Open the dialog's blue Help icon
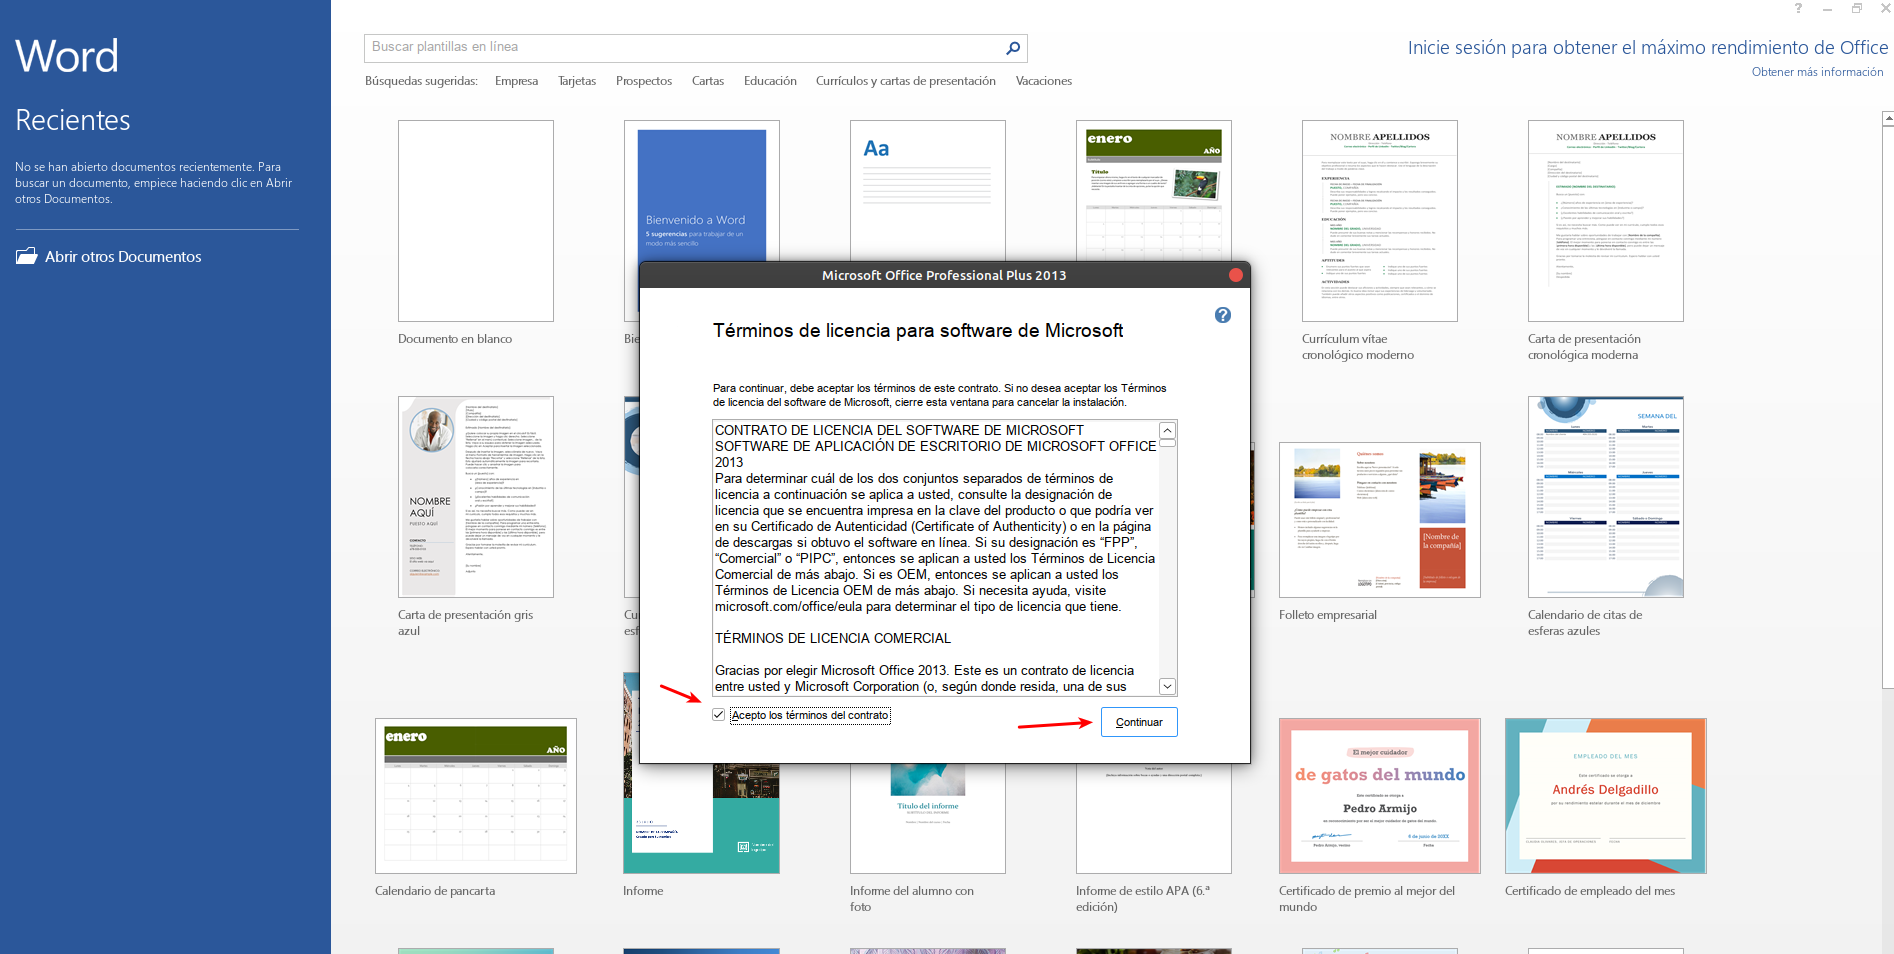Viewport: 1894px width, 954px height. (x=1222, y=315)
